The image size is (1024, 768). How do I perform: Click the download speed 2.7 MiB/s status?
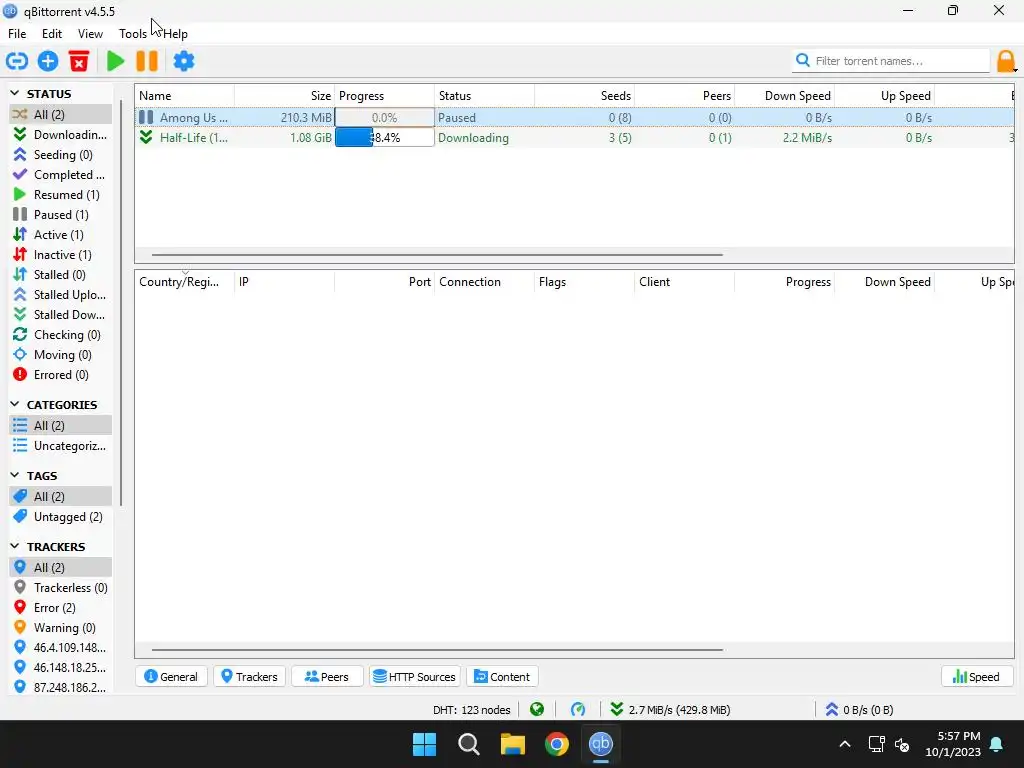click(671, 710)
